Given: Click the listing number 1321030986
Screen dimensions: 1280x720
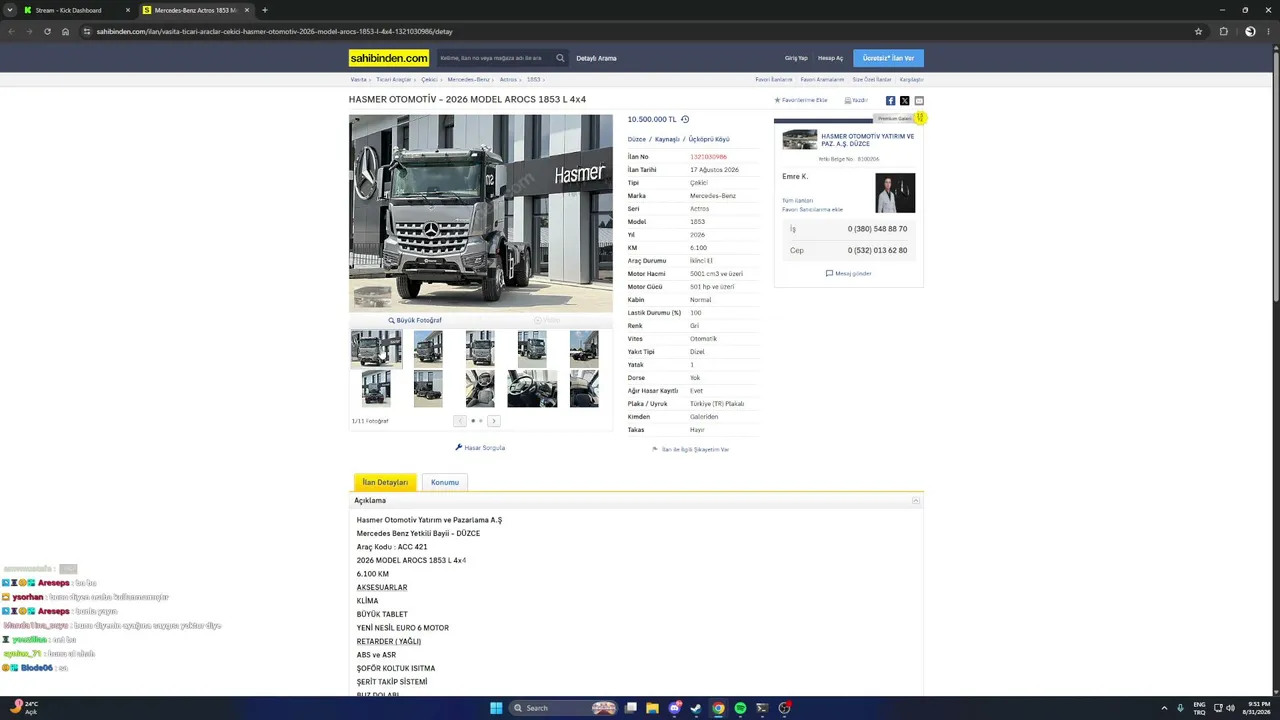Looking at the screenshot, I should tap(708, 156).
